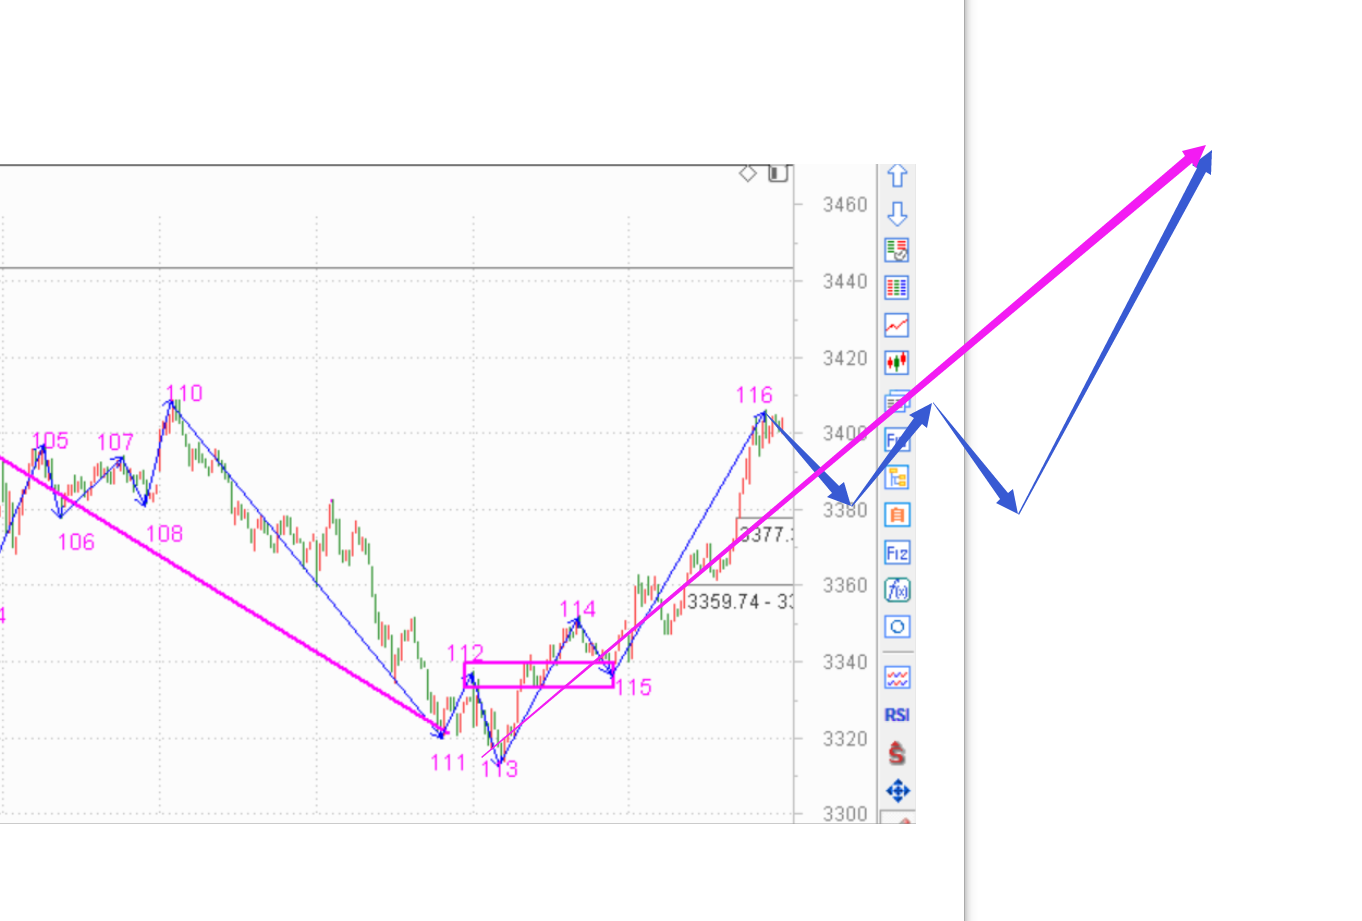This screenshot has width=1362, height=921.
Task: Open the f(x) formula function icon
Action: (897, 590)
